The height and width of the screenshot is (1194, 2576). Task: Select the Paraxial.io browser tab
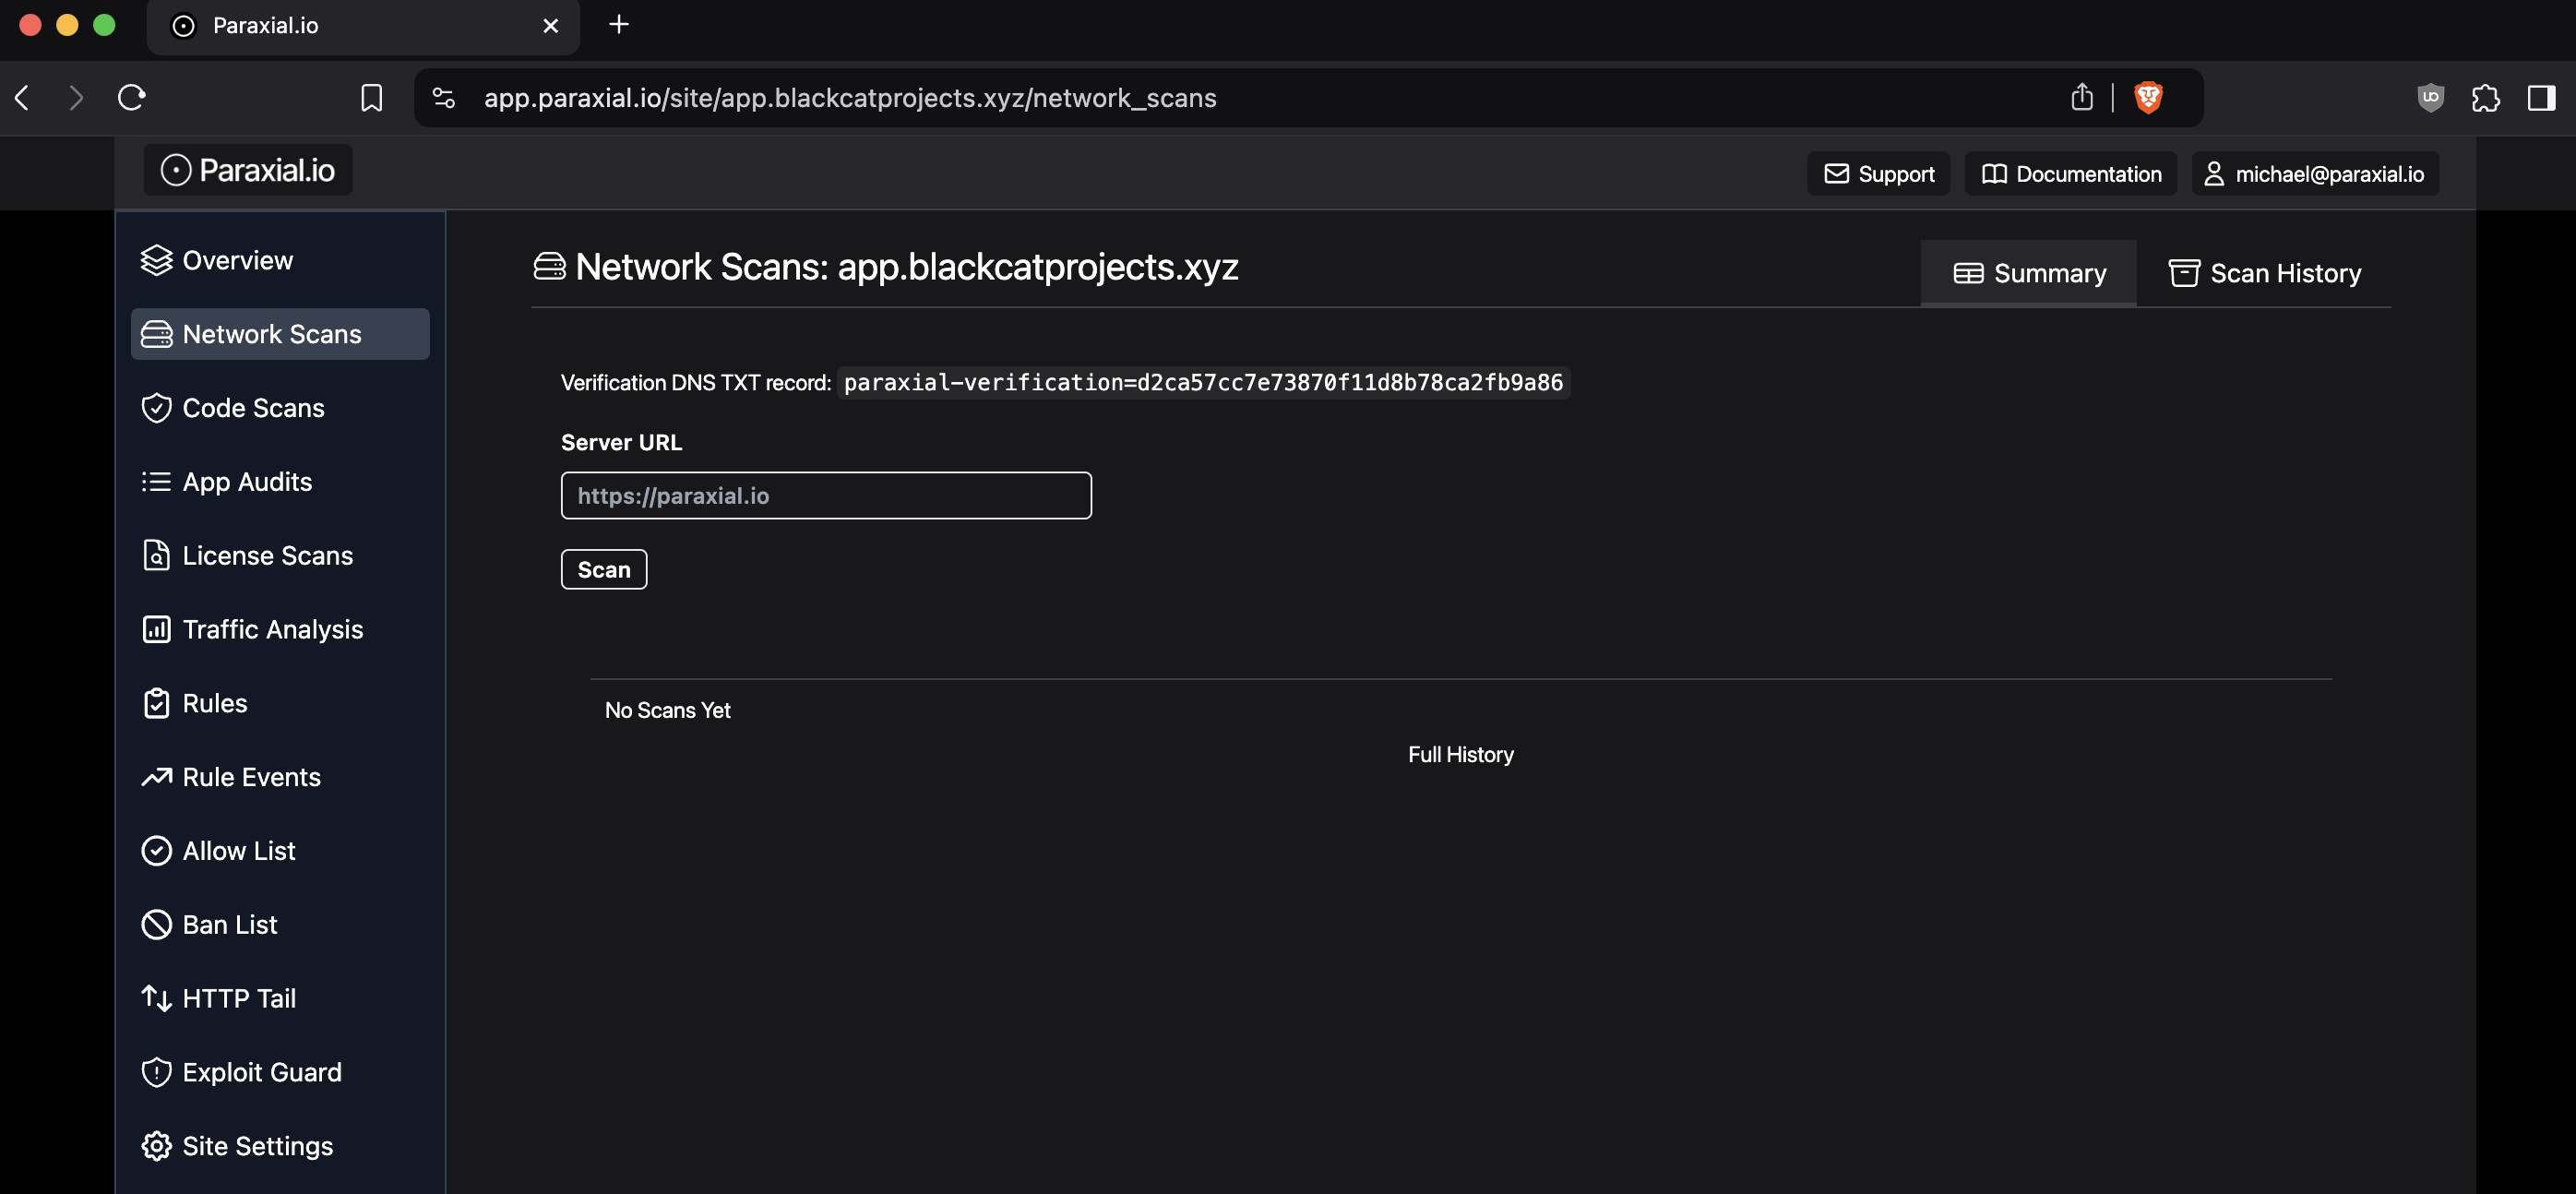point(363,26)
